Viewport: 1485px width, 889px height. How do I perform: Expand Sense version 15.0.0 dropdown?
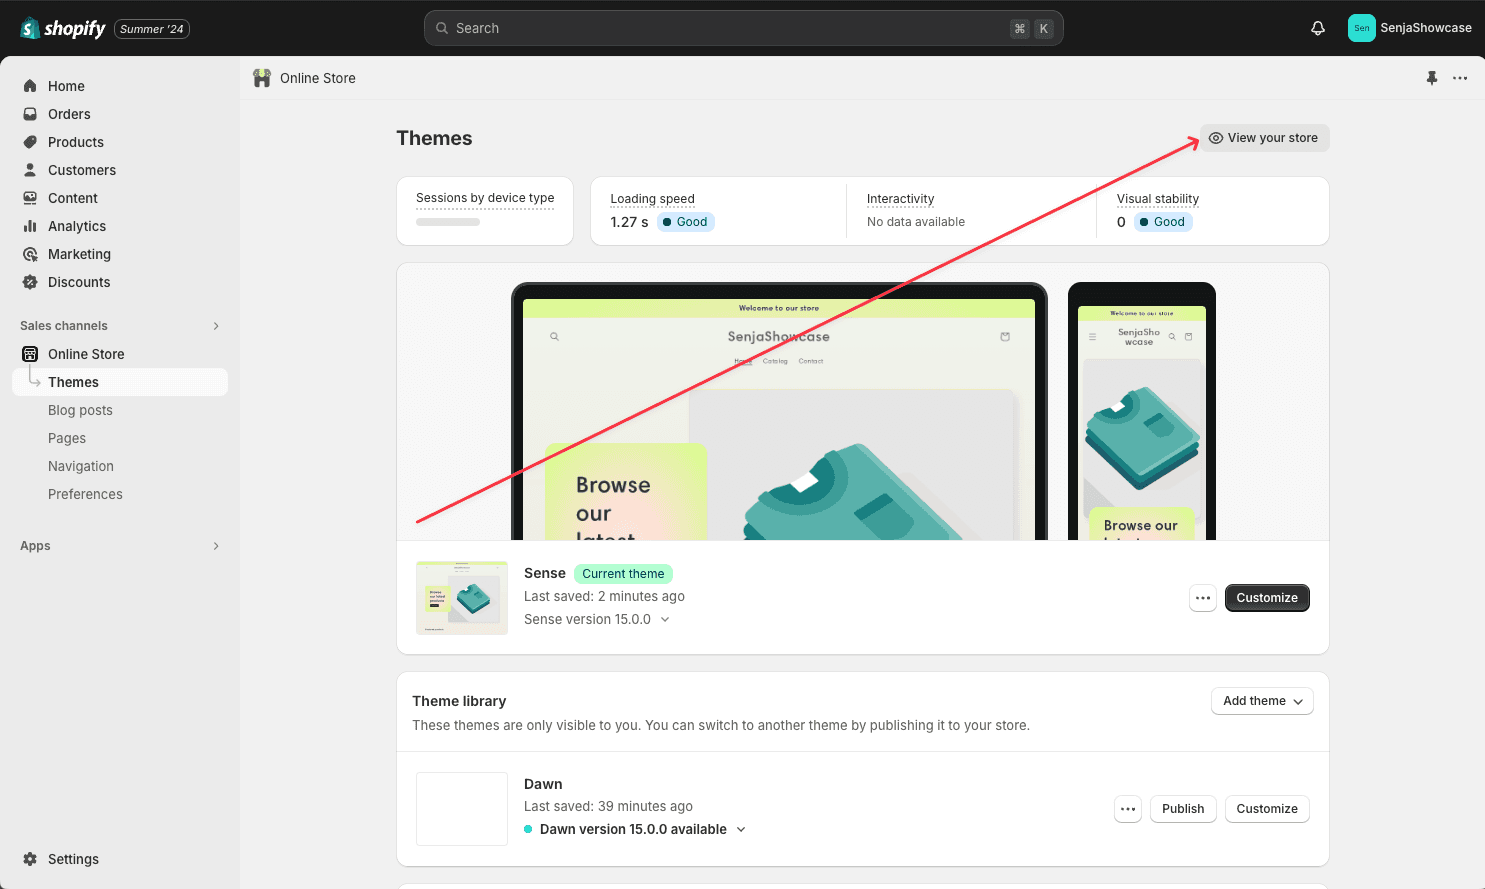pos(597,619)
